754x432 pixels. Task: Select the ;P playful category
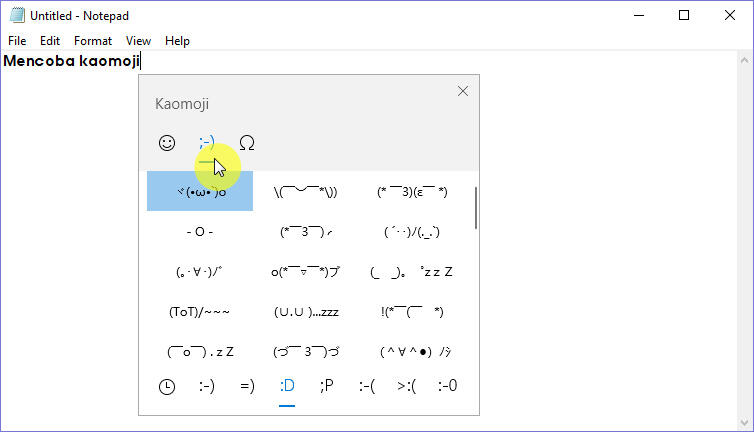pos(327,386)
